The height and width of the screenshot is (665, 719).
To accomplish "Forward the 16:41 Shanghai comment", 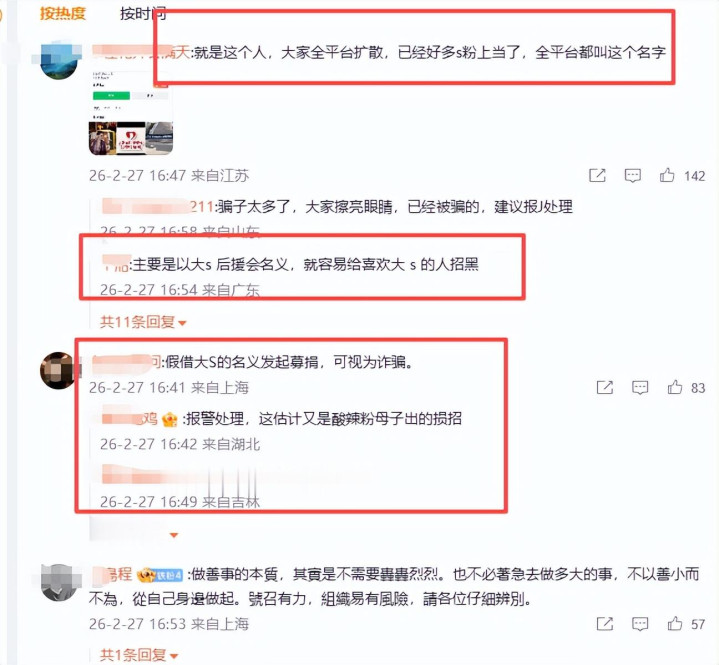I will (x=604, y=388).
